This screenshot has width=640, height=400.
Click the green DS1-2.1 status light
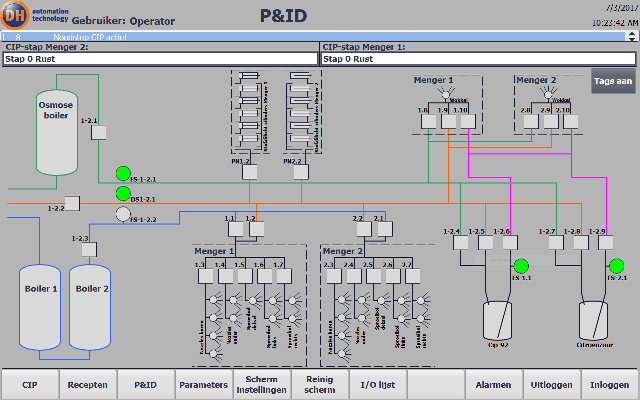tap(122, 192)
